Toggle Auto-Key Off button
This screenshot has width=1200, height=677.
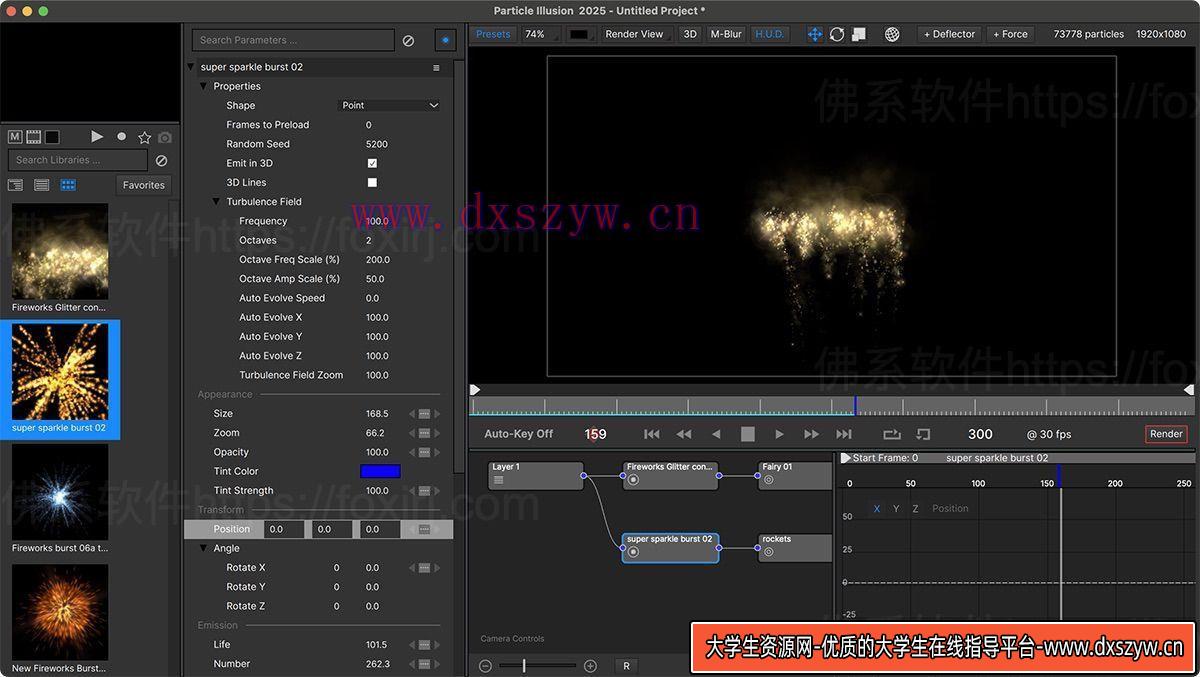pyautogui.click(x=519, y=434)
